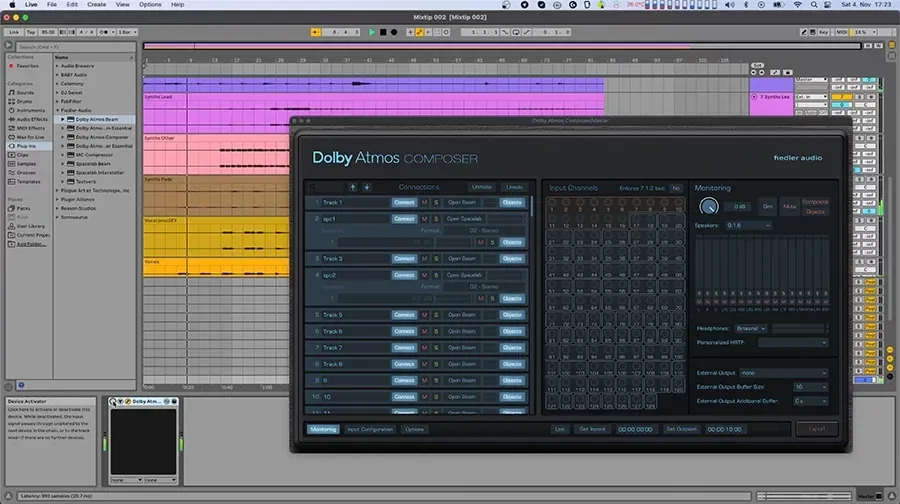Click Connect for Track 1

(404, 203)
